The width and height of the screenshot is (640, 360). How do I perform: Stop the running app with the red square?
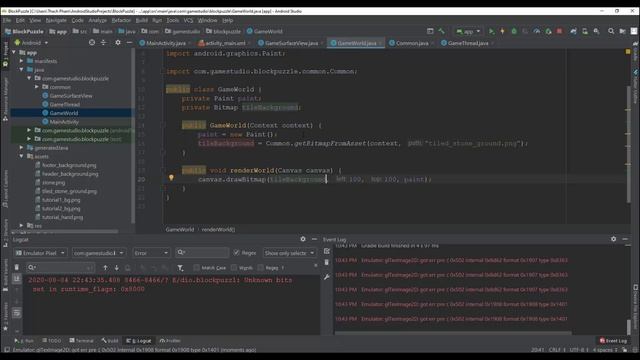560,31
